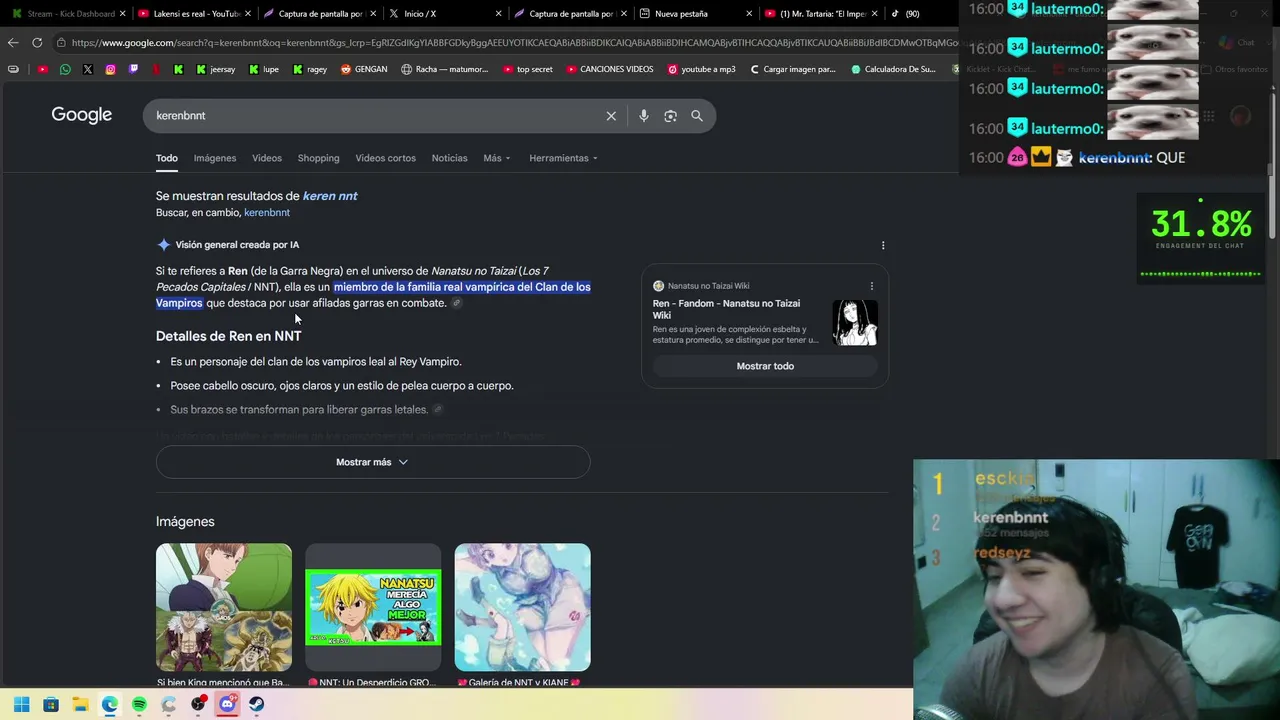Click the link icon after the AI summary paragraph
1280x720 pixels.
click(x=456, y=303)
